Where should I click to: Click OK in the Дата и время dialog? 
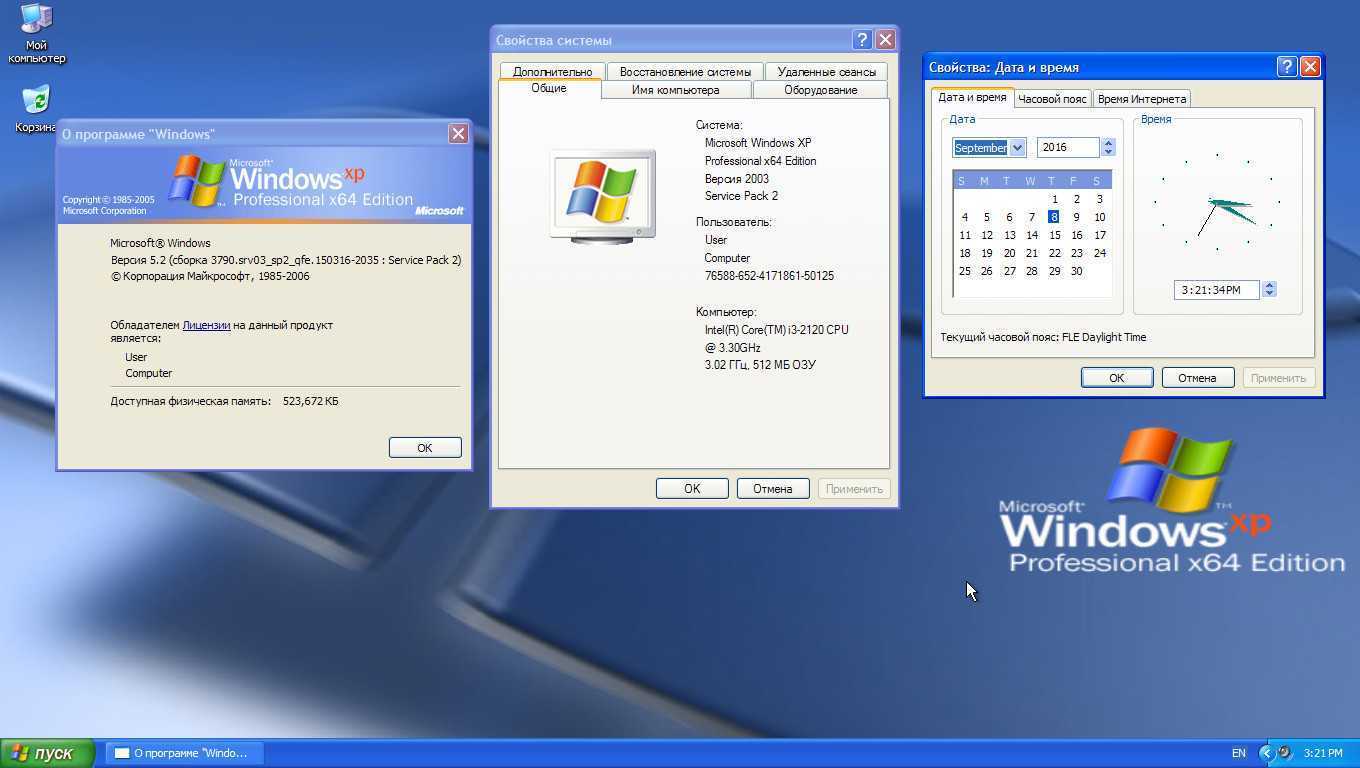[x=1117, y=378]
